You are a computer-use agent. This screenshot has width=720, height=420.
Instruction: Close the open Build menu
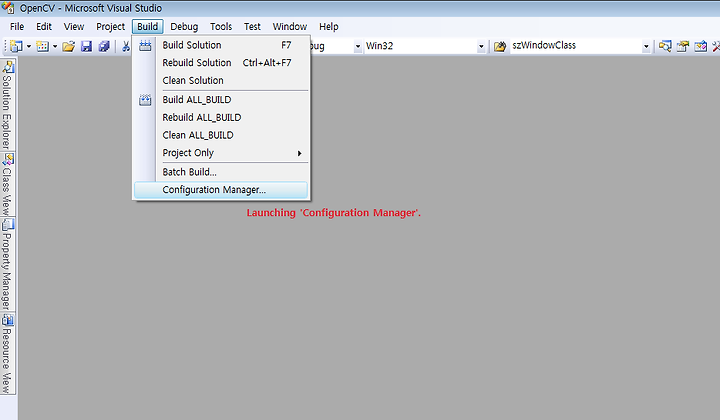coord(147,27)
